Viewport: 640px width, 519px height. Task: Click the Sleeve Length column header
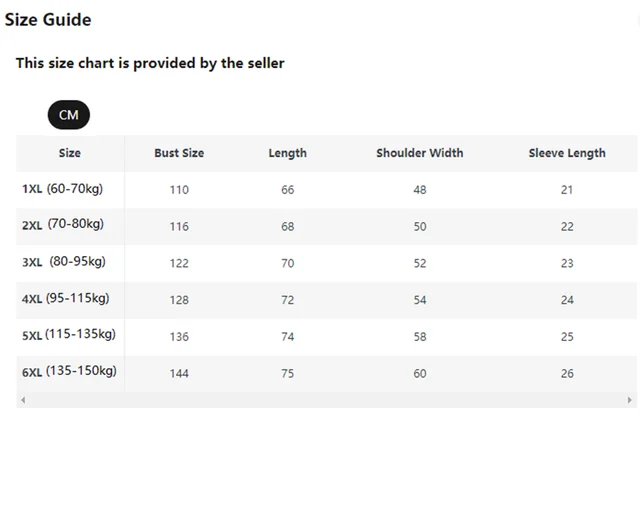[567, 153]
